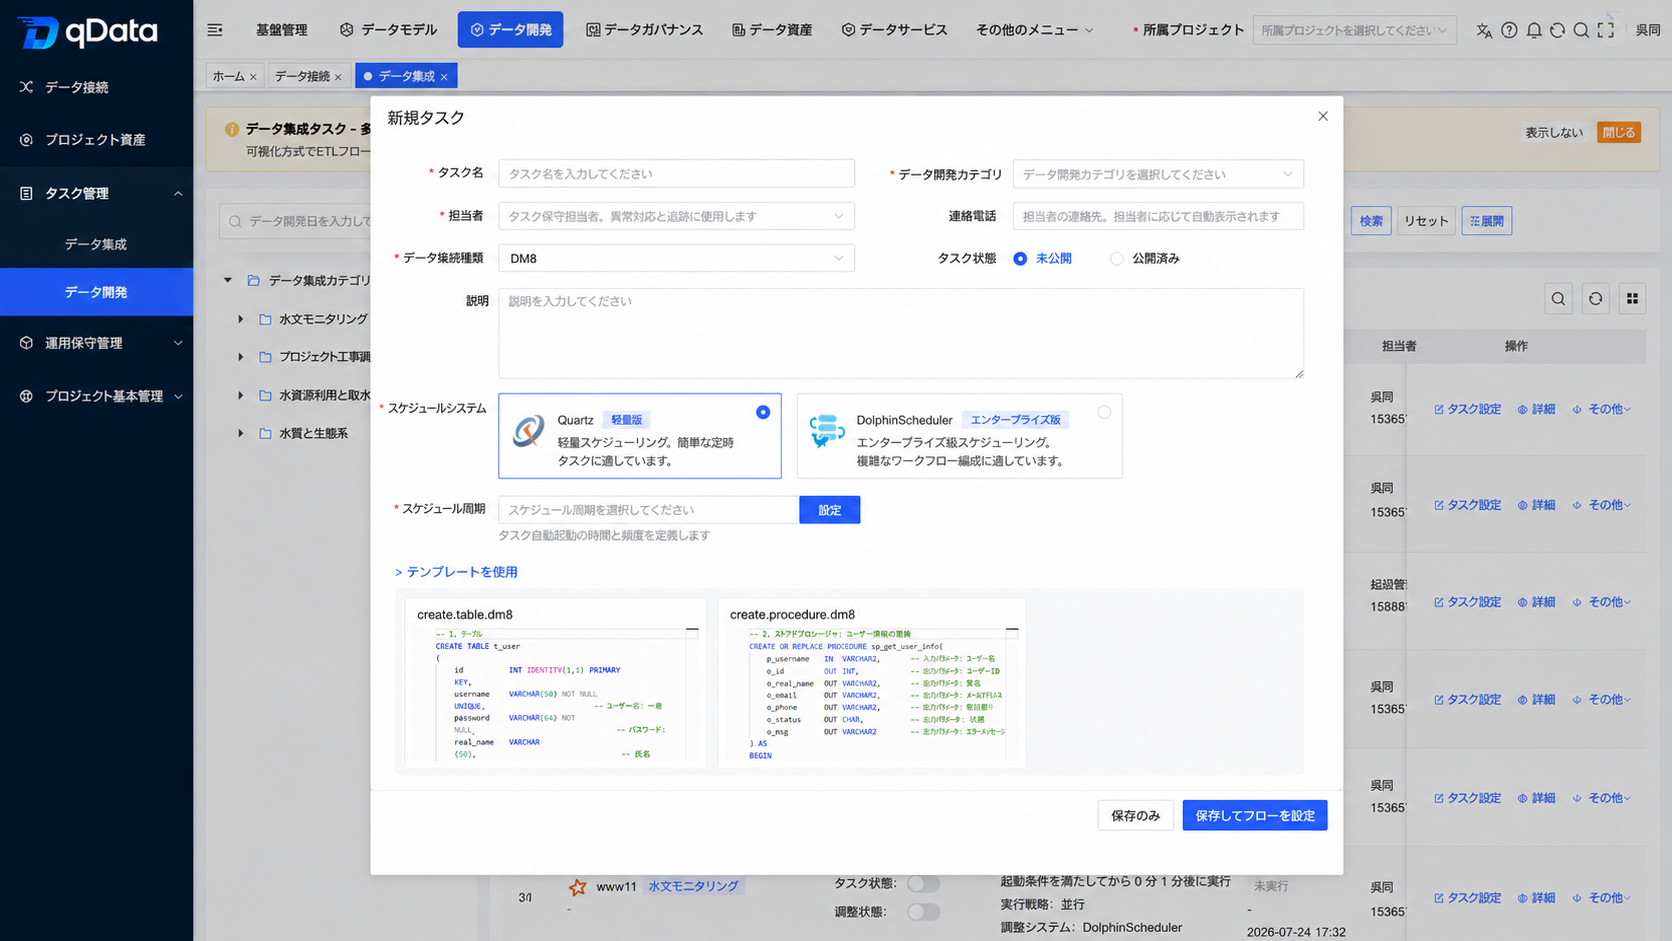The width and height of the screenshot is (1672, 941).
Task: Toggle the 調整状態 switch for www11
Action: 923,912
